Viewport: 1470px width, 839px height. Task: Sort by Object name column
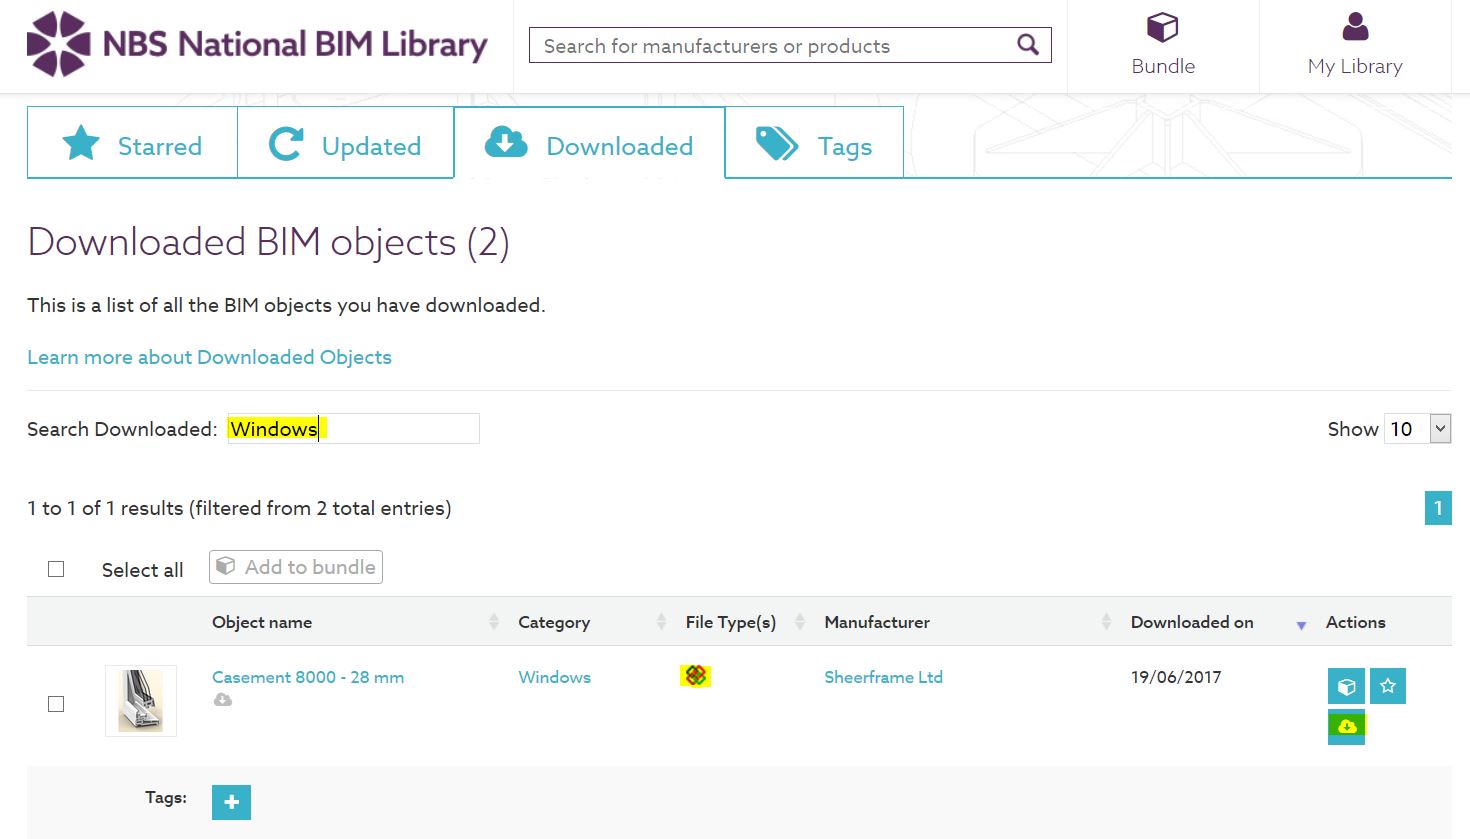(x=262, y=622)
